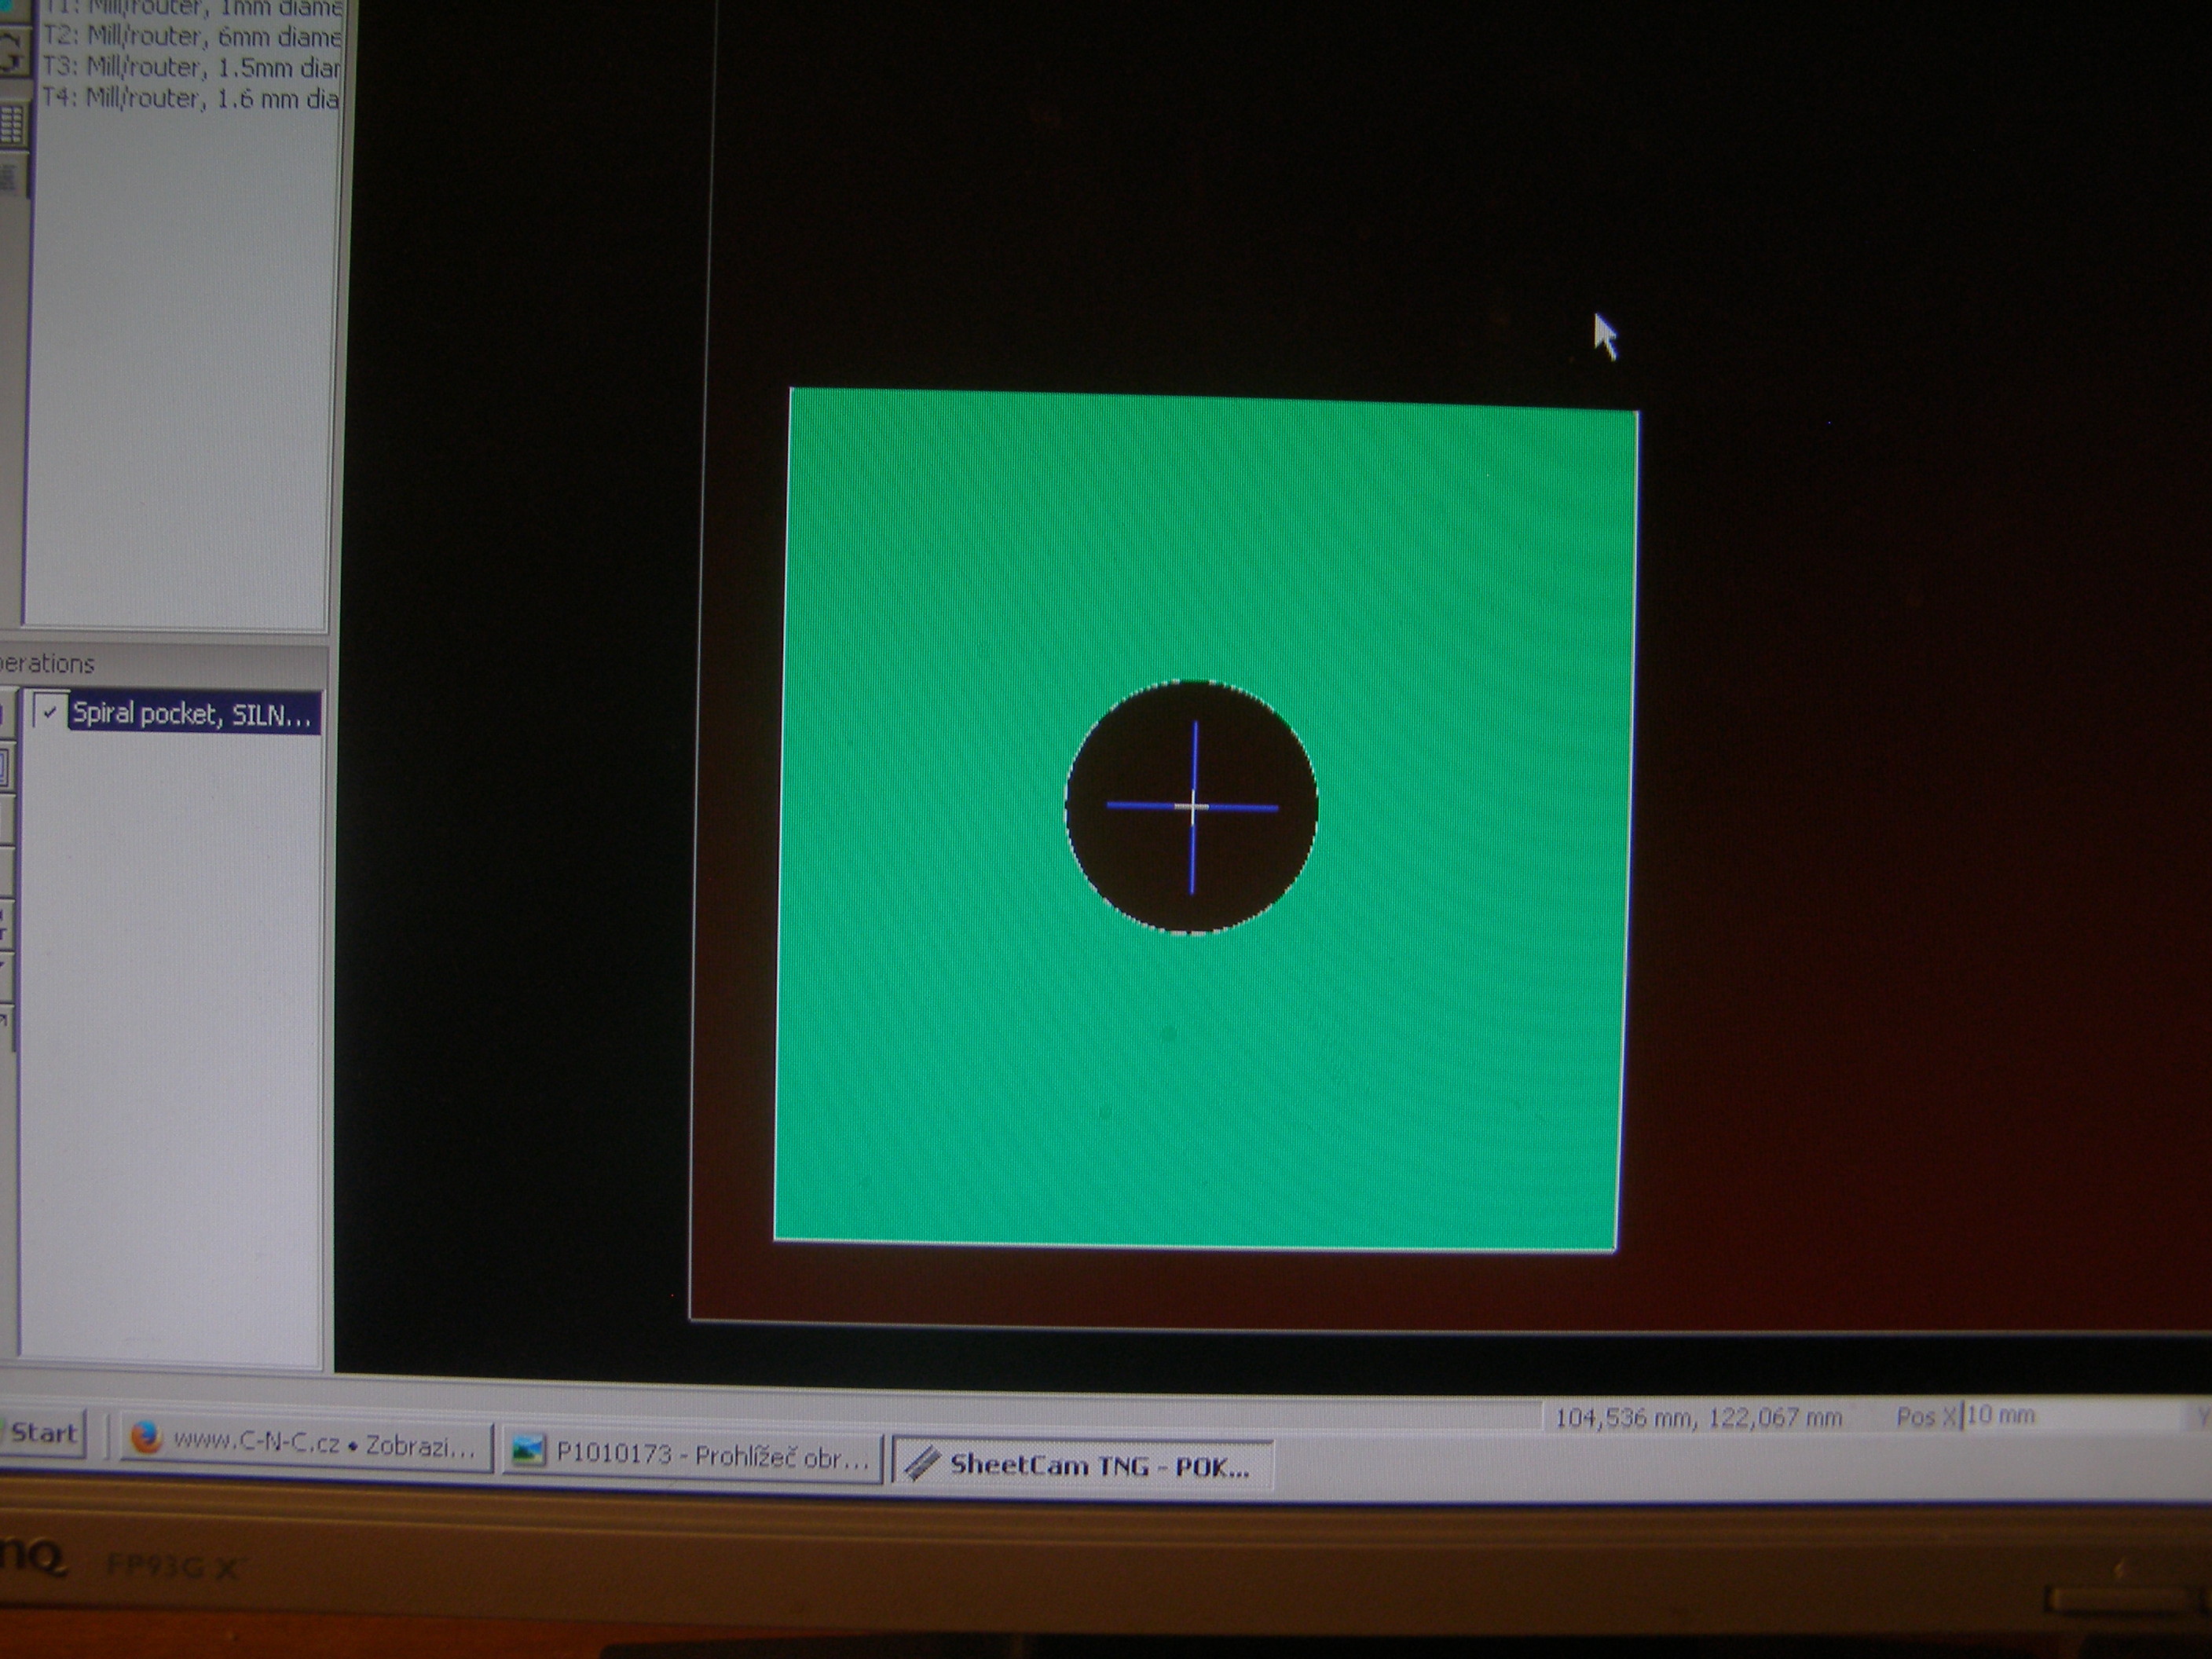This screenshot has width=2212, height=1659.
Task: Uncheck the Spiral pocket operation checkbox
Action: coord(50,712)
